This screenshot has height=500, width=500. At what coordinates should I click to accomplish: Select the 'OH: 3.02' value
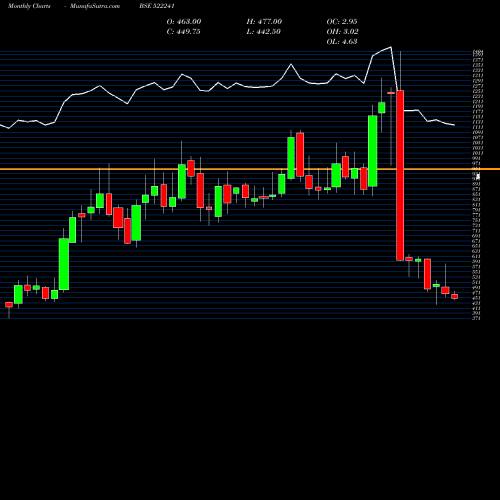click(x=342, y=31)
